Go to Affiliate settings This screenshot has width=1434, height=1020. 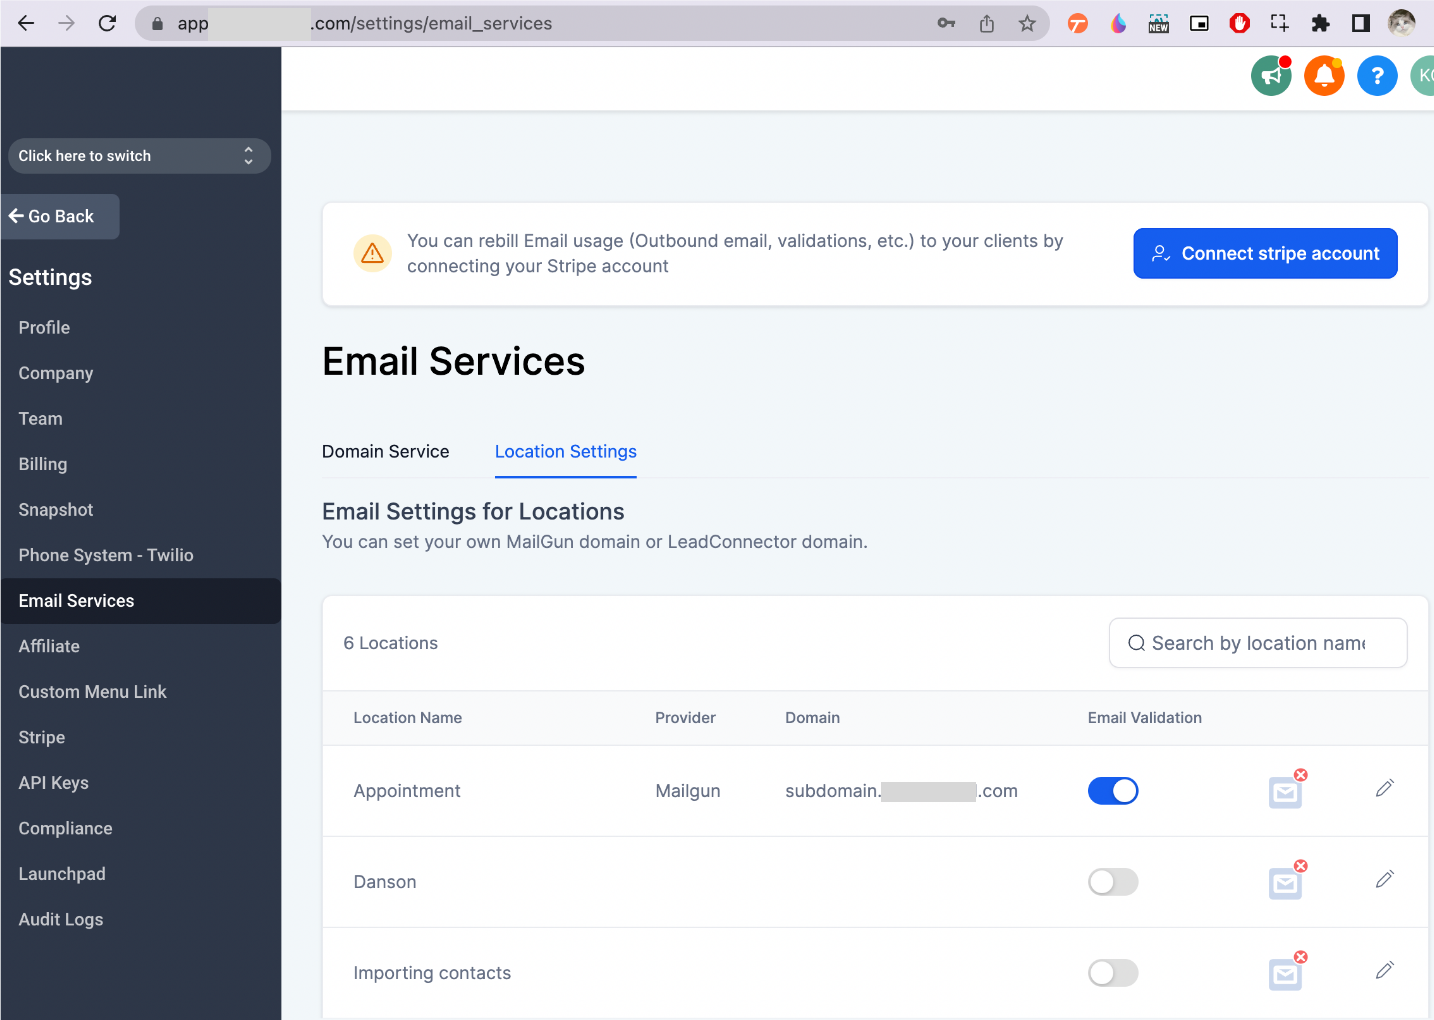coord(49,646)
